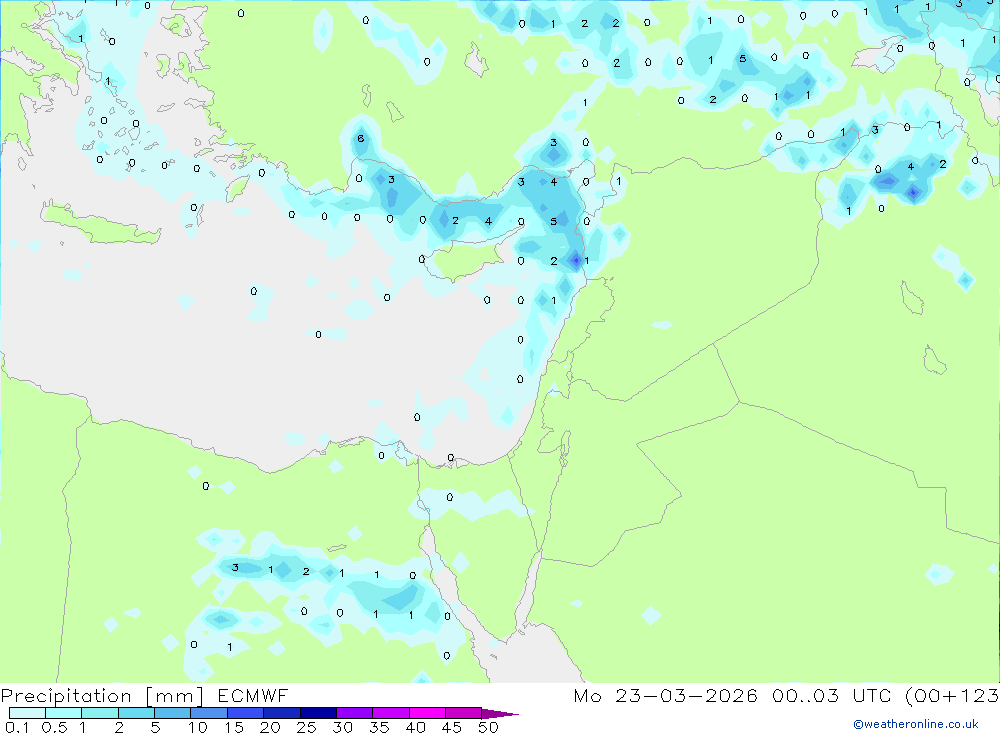Viewport: 1000px width, 733px height.
Task: Click the '20' legend scale label
Action: tap(270, 727)
